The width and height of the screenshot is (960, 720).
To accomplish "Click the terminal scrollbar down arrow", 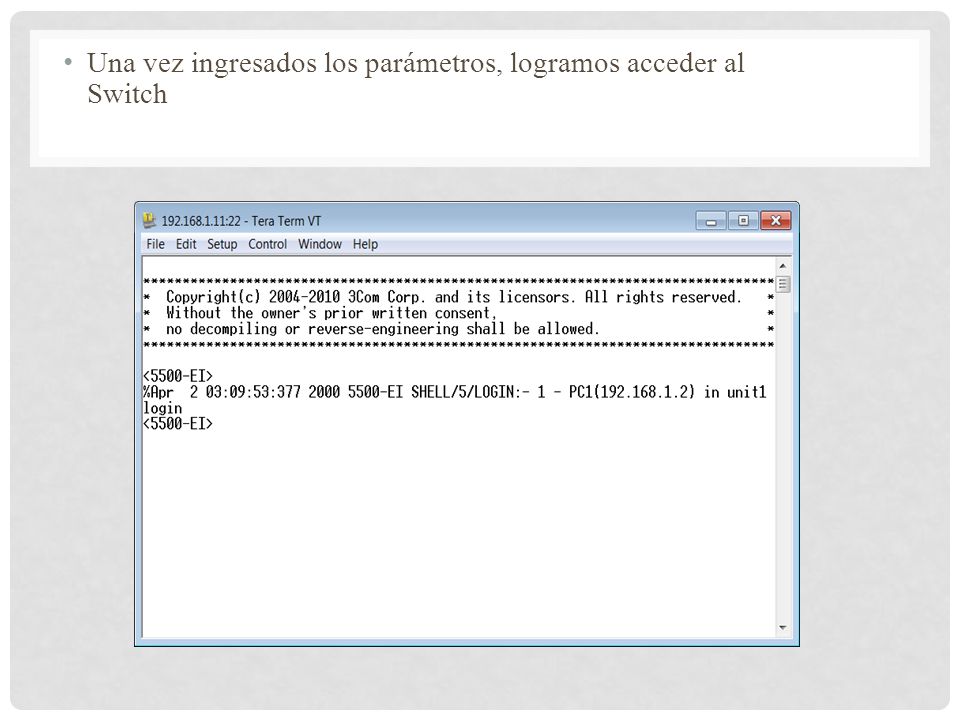I will pos(782,628).
